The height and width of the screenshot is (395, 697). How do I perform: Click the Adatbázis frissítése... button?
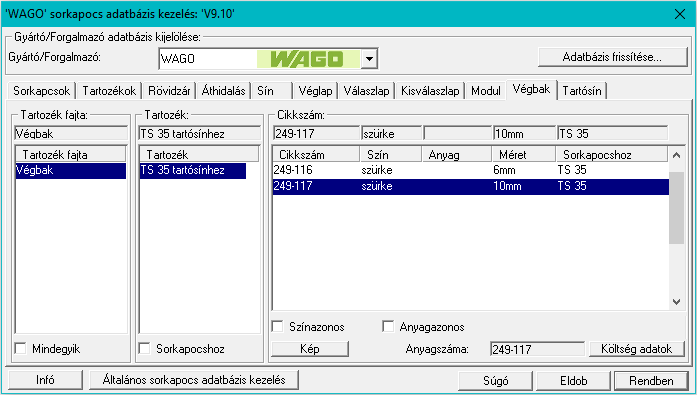613,57
